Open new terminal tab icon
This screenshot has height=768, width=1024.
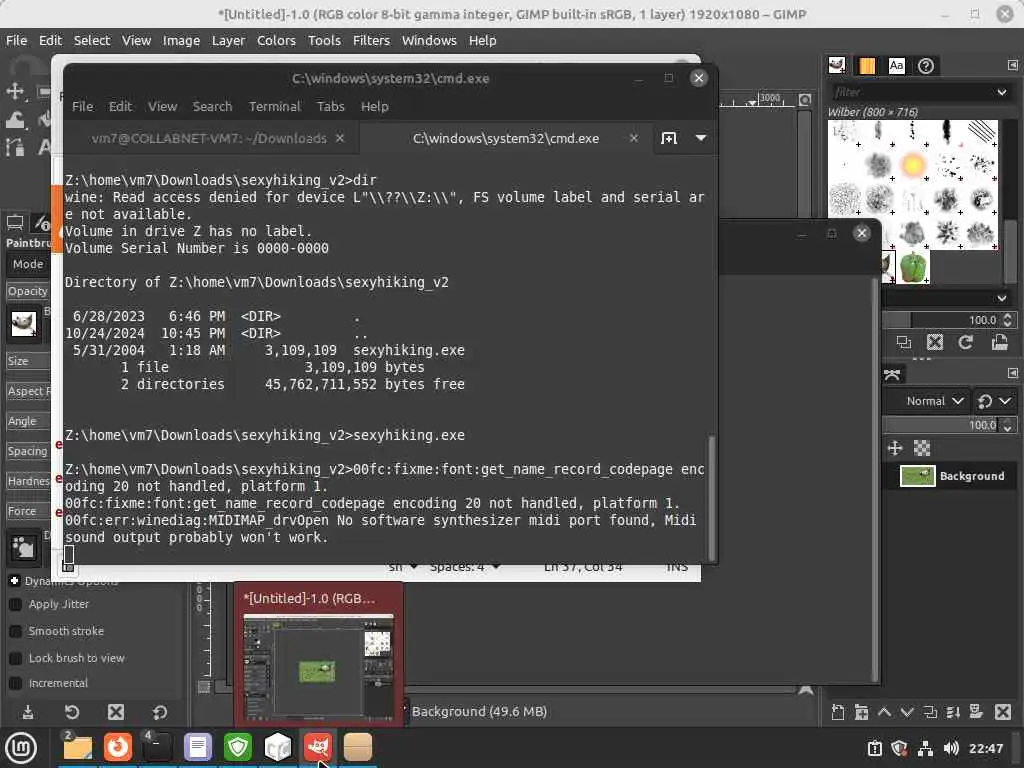pyautogui.click(x=669, y=138)
